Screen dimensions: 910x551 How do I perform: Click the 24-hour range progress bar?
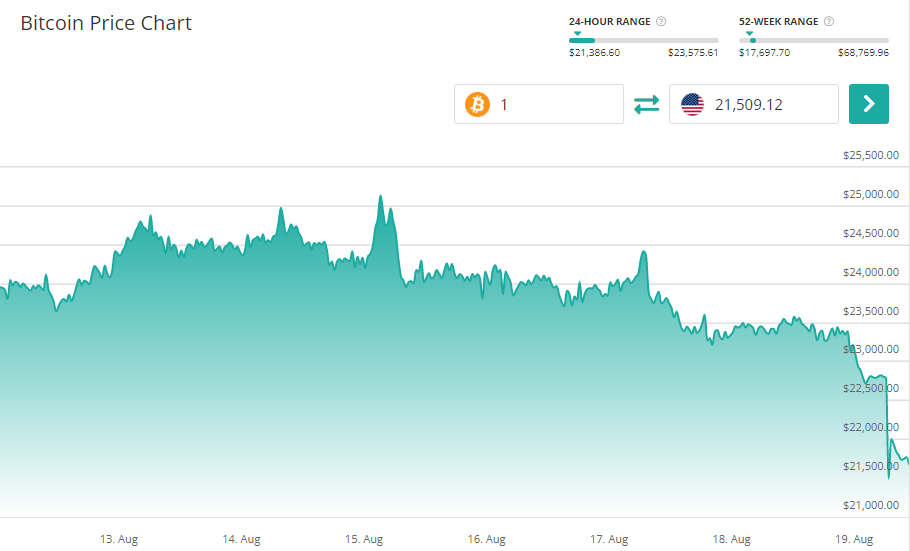643,41
